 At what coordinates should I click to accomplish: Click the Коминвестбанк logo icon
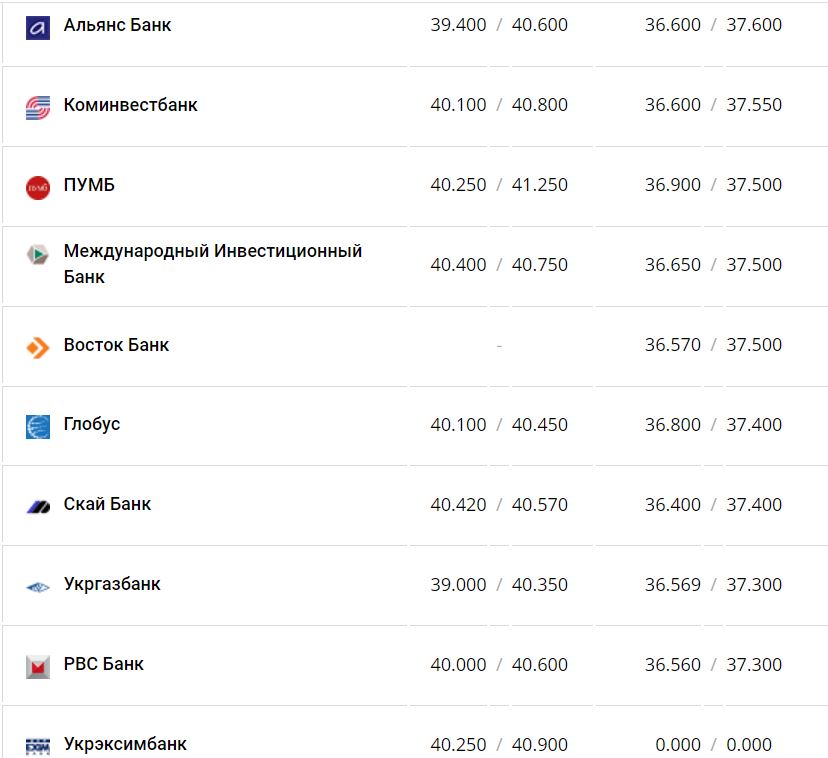click(x=38, y=107)
